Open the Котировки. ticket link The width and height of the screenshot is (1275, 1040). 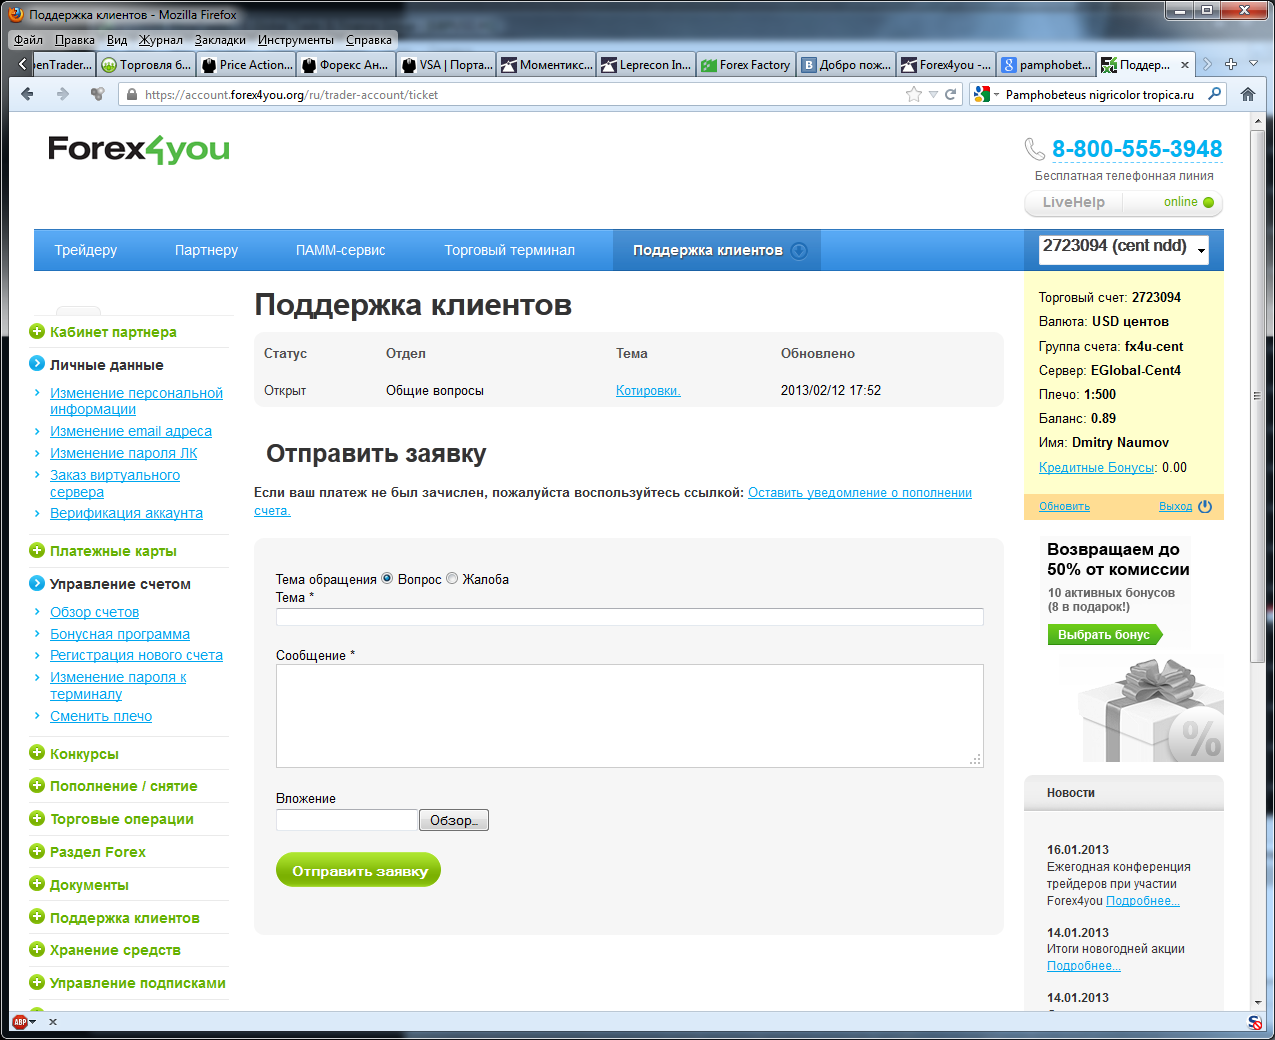click(648, 390)
